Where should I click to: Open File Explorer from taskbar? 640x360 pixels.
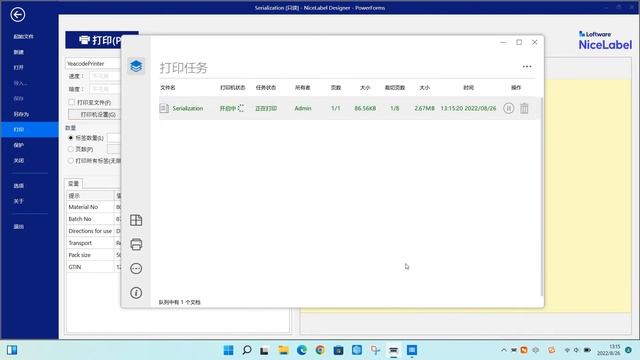[x=283, y=350]
